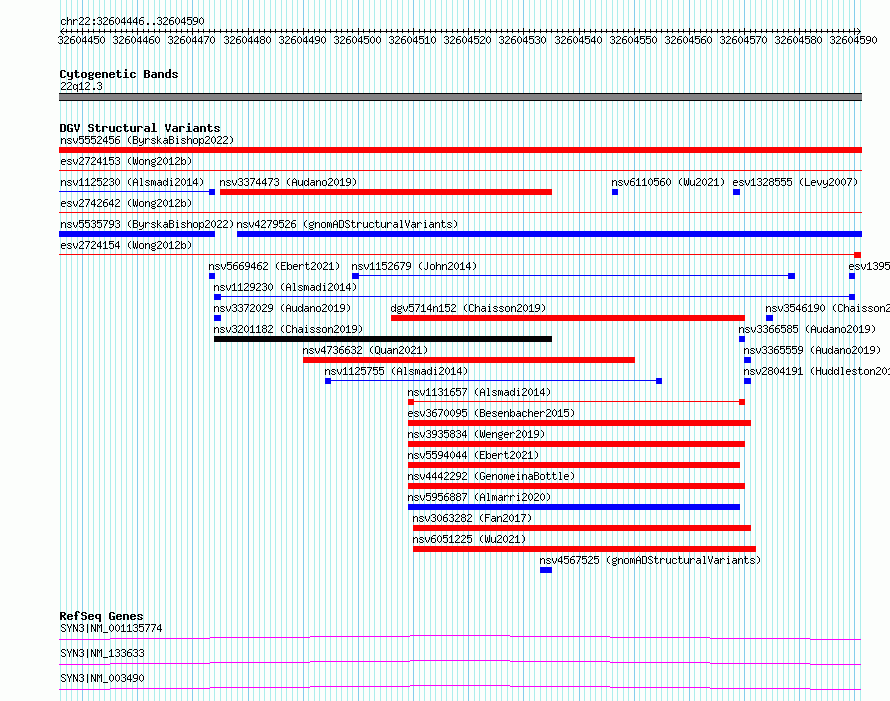The width and height of the screenshot is (890, 701).
Task: Click the esv2724154 (Wong2012b) label
Action: click(126, 245)
